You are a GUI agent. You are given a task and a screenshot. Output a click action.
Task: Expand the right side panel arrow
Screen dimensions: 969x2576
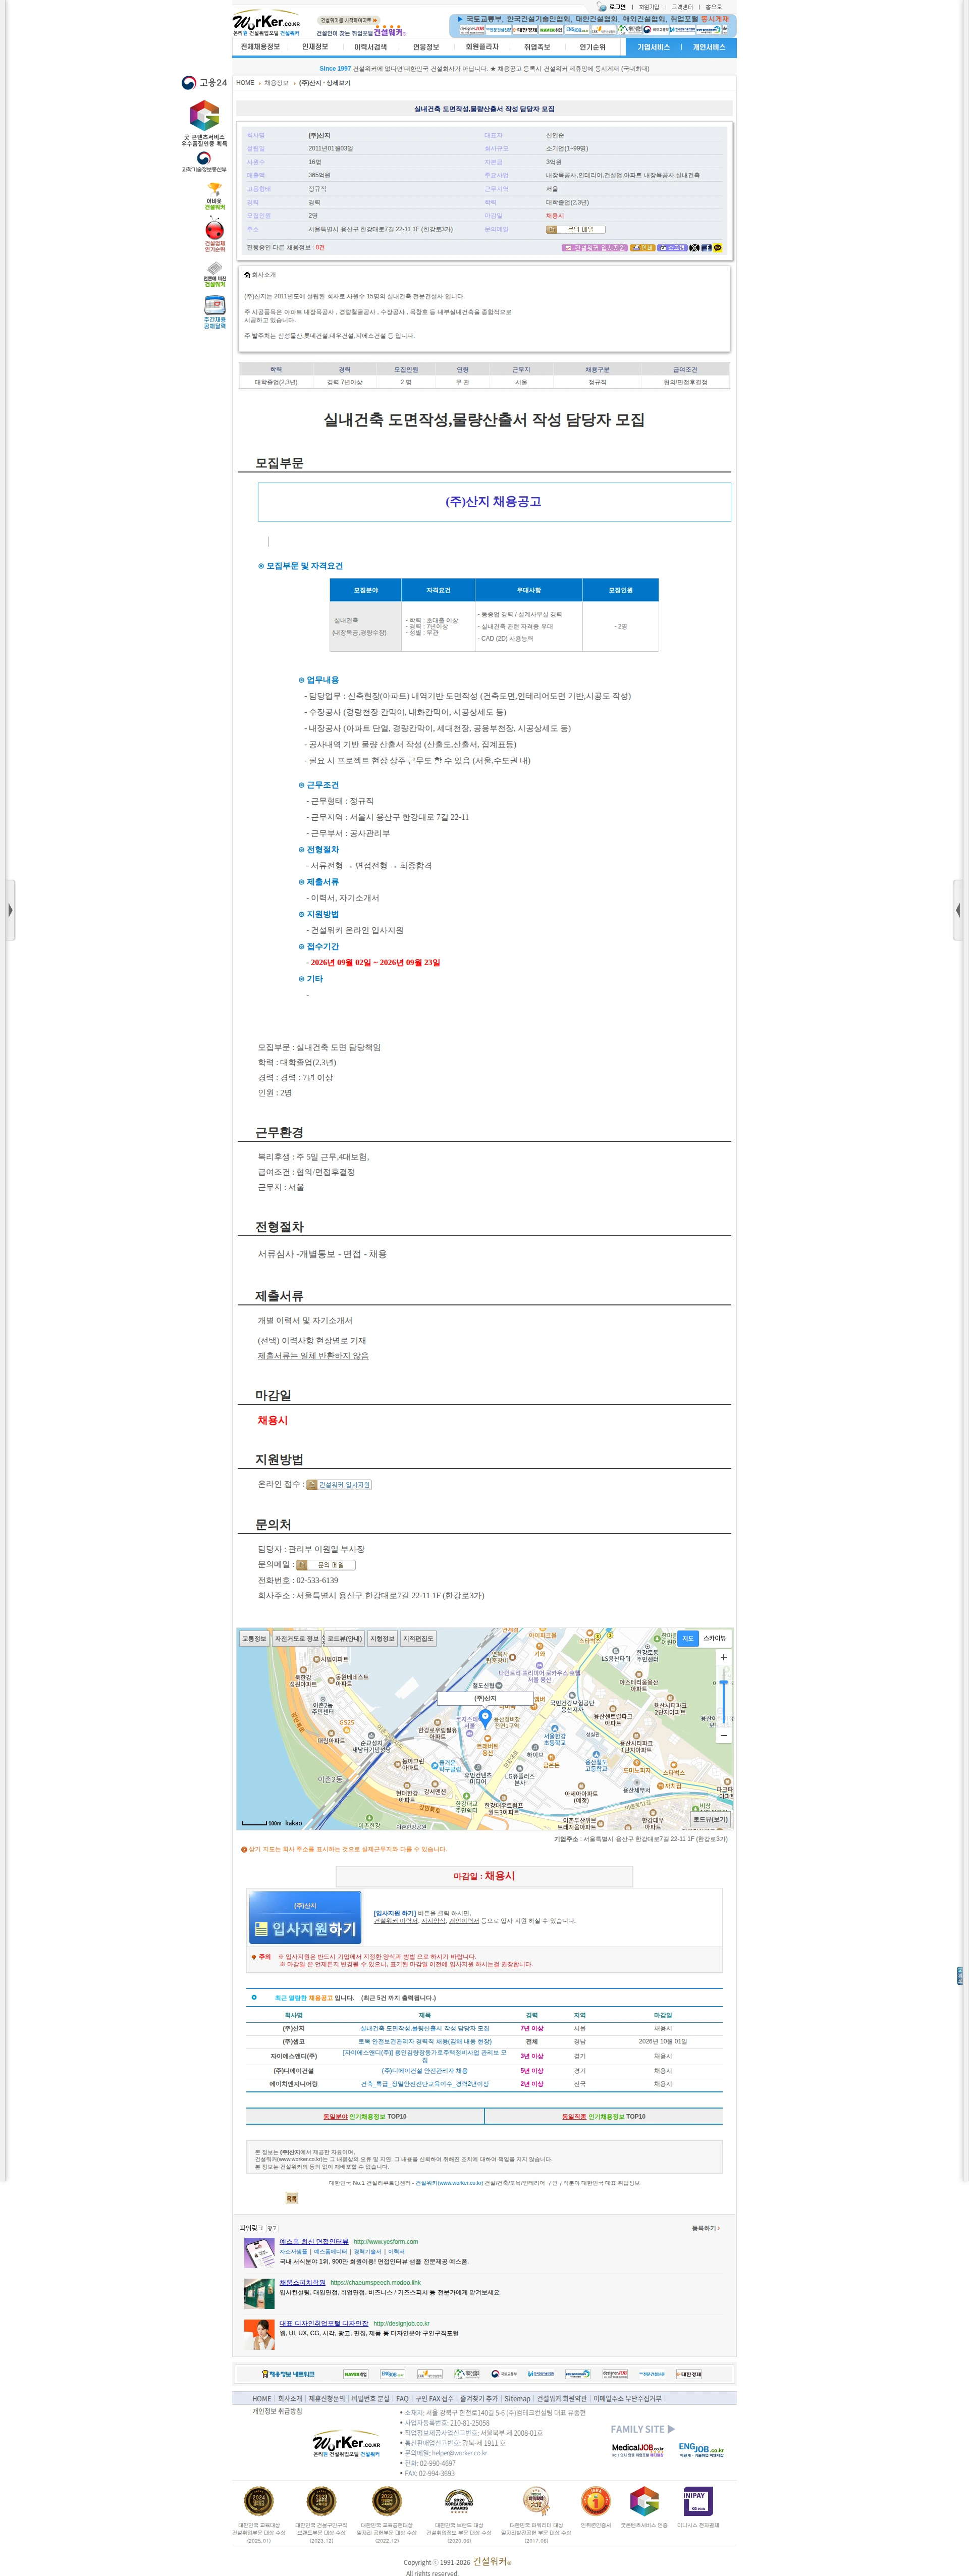(958, 910)
